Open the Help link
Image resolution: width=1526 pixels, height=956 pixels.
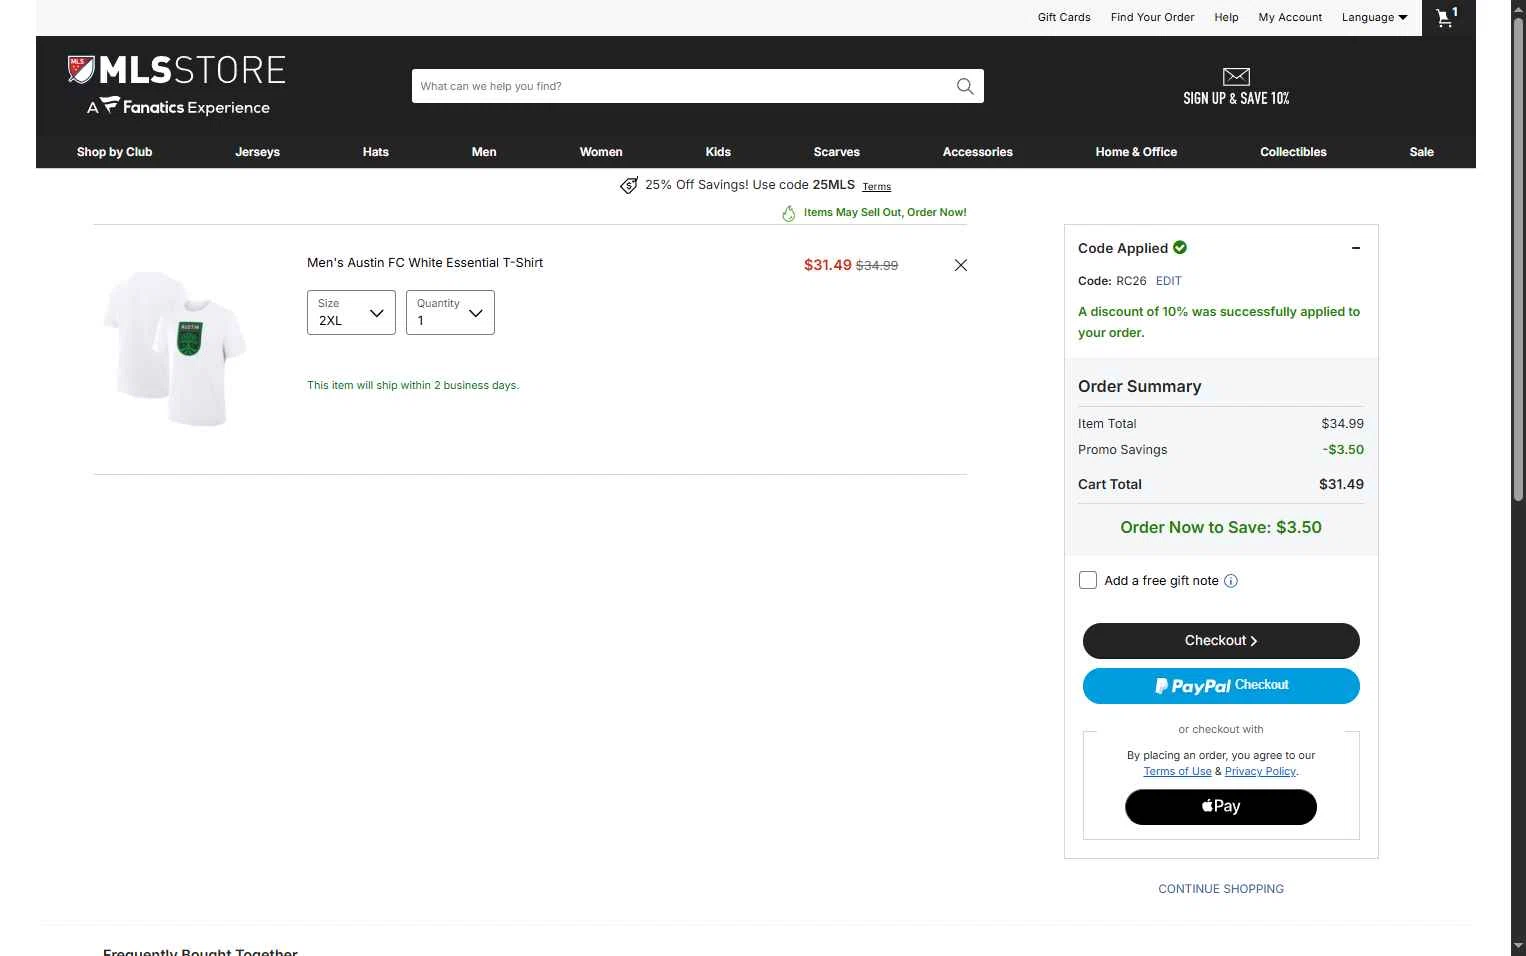pyautogui.click(x=1226, y=17)
